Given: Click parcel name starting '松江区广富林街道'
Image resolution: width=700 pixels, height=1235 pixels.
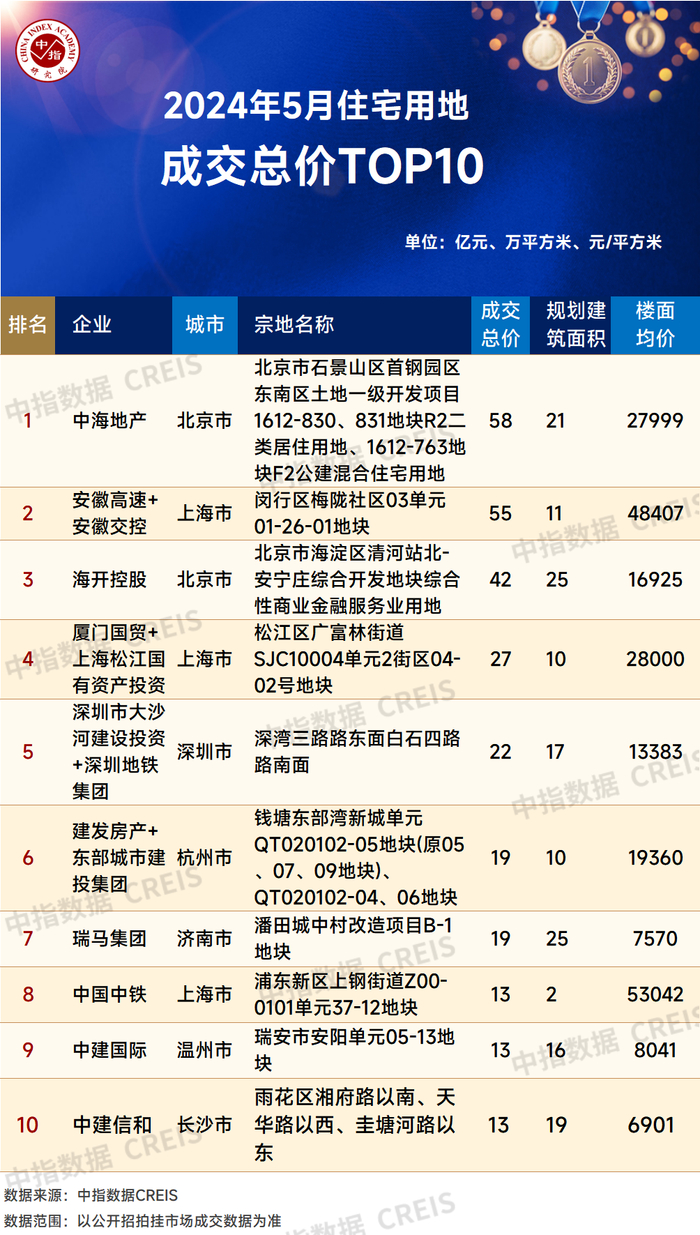Looking at the screenshot, I should (357, 659).
